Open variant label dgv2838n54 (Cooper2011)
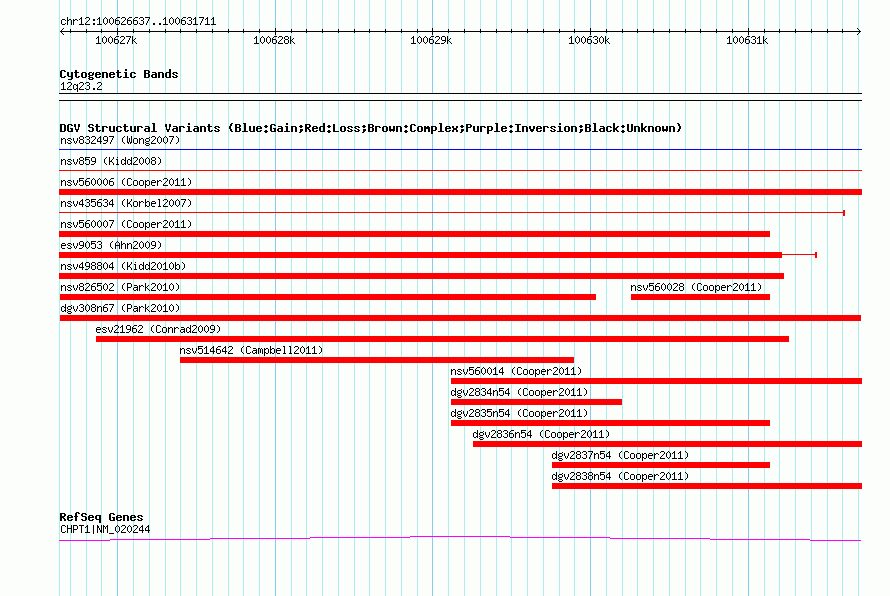 coord(620,476)
